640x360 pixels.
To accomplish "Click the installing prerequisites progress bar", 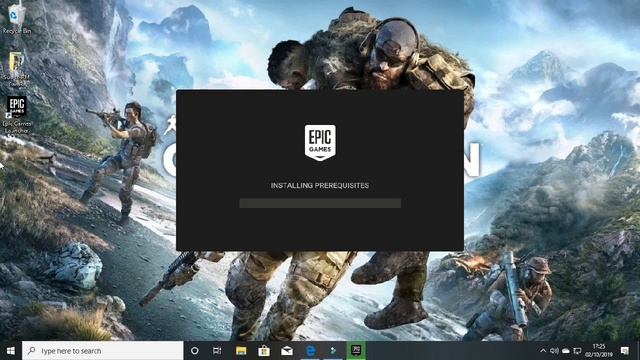I will coord(320,203).
